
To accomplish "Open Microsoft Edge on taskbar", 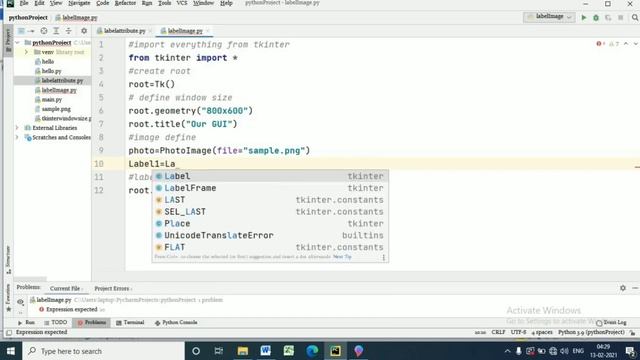I will pos(312,351).
